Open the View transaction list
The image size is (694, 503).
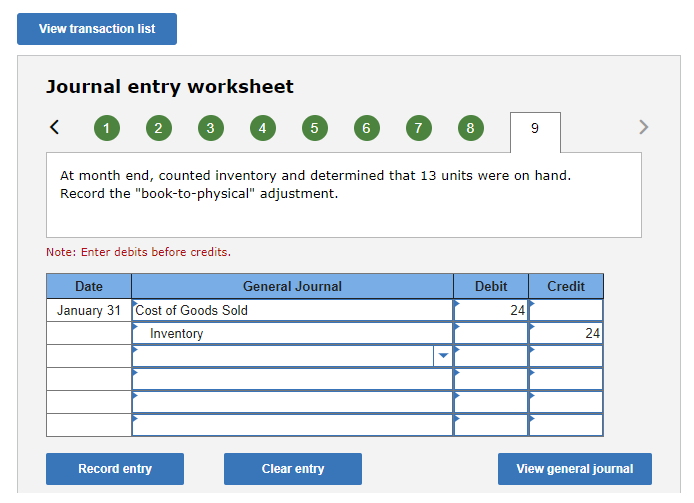point(97,29)
